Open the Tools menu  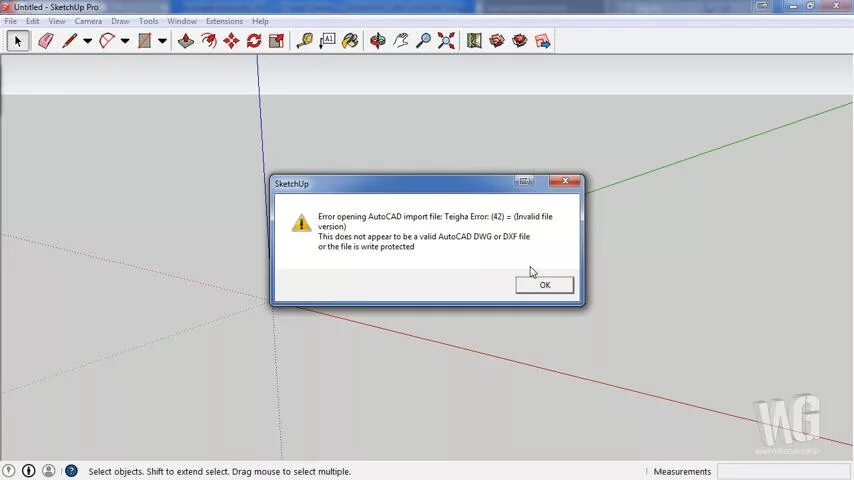tap(148, 21)
